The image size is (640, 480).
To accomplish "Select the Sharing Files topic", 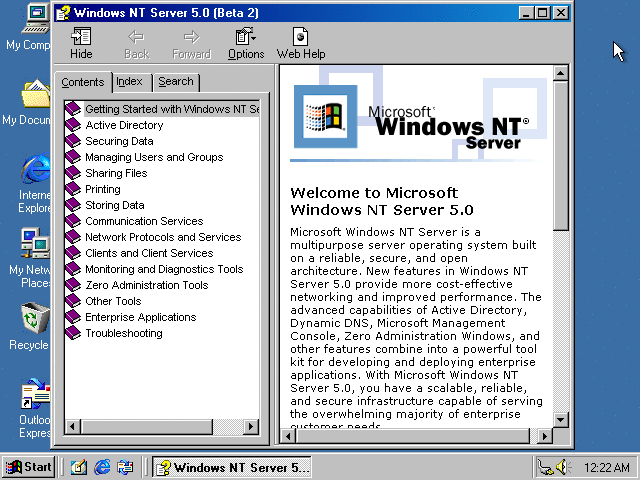I will point(116,173).
